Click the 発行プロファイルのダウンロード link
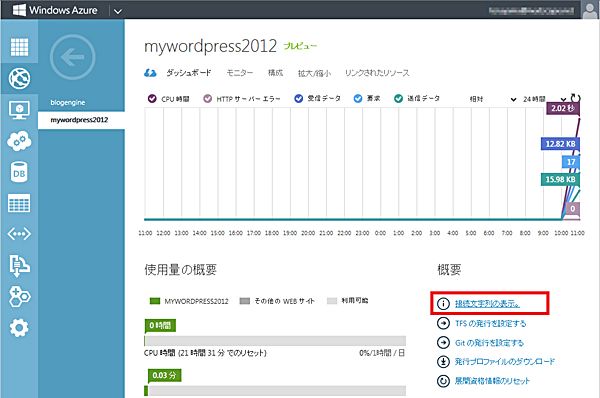The width and height of the screenshot is (600, 398). tap(505, 361)
